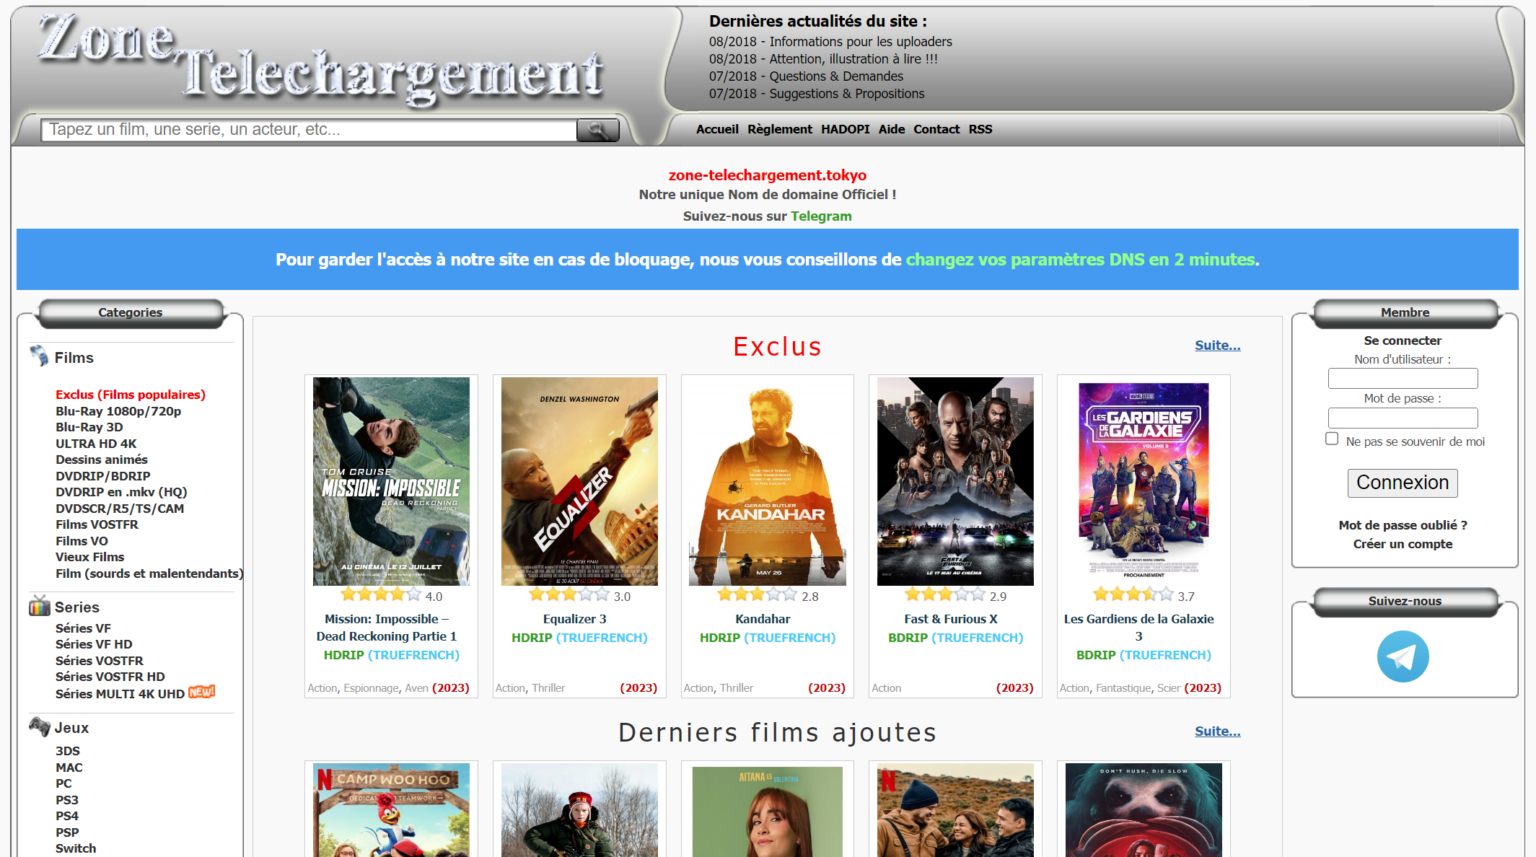Select the Séries VOSTFR HD category

pyautogui.click(x=110, y=677)
